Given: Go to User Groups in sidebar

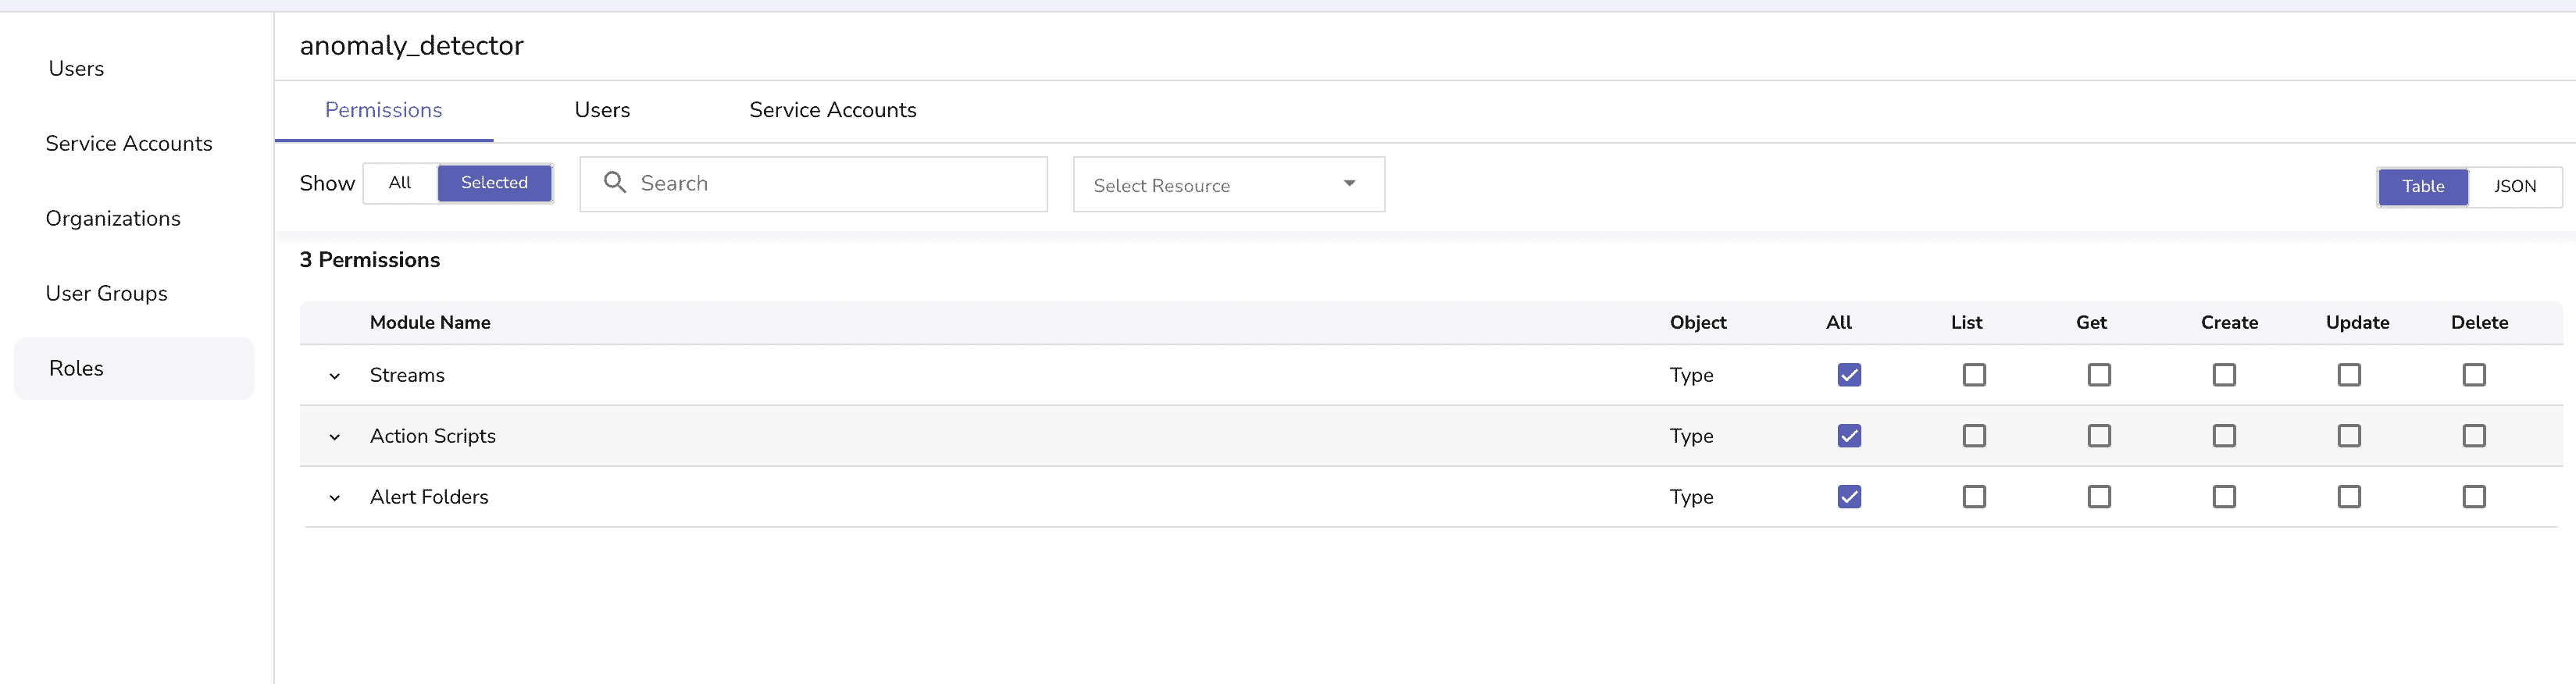Looking at the screenshot, I should (x=106, y=294).
